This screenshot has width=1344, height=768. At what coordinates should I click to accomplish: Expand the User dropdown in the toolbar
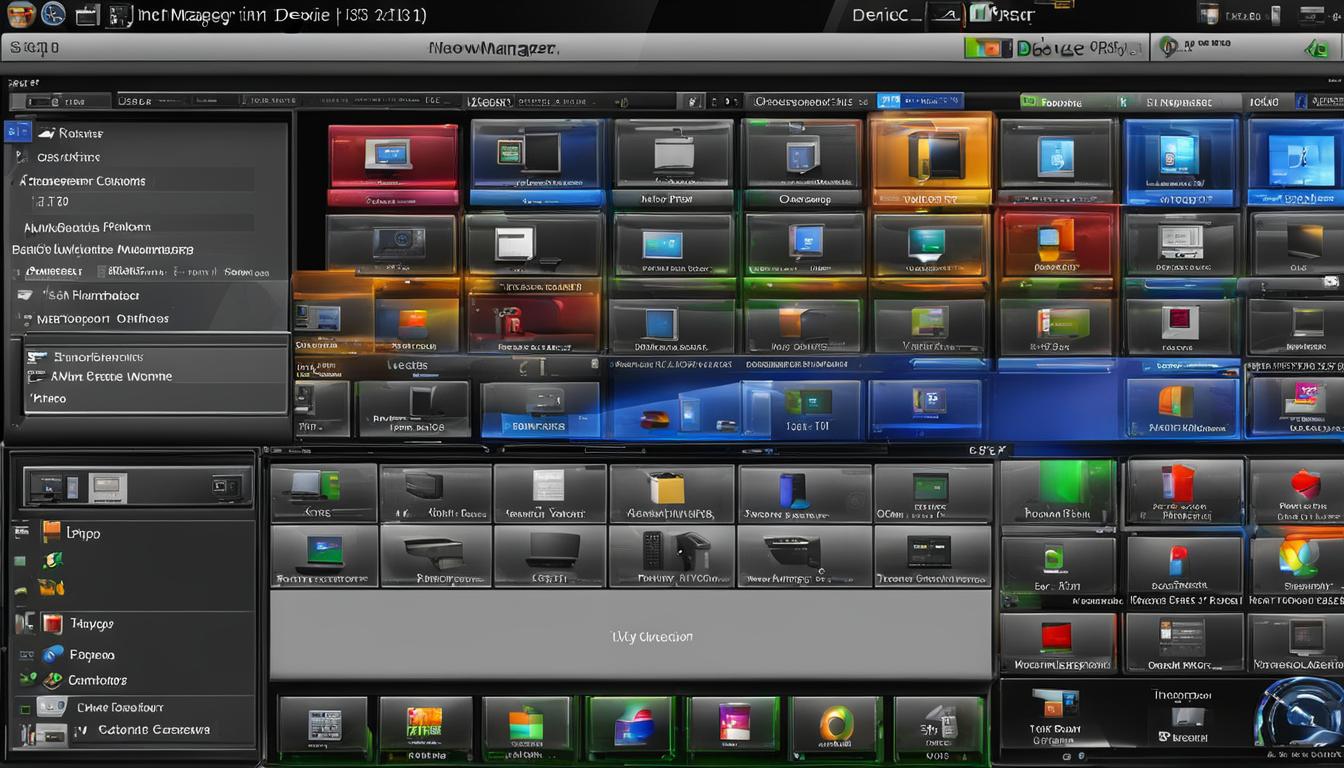[135, 101]
